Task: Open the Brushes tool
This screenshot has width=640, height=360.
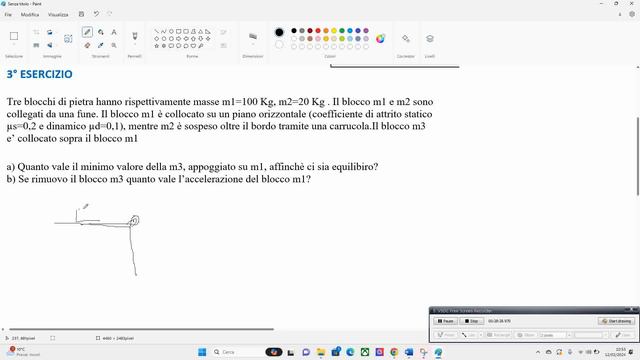Action: click(135, 36)
